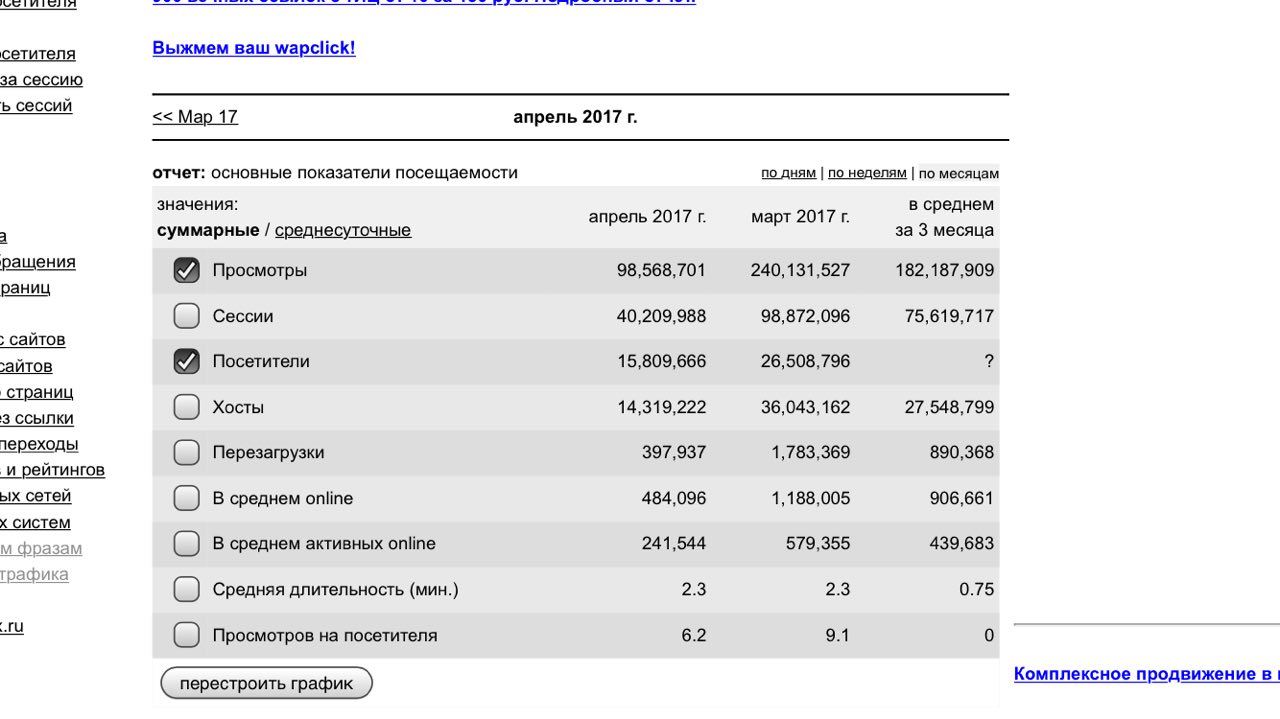Uncheck the Просмотры checkbox
This screenshot has width=1280, height=719.
[187, 271]
